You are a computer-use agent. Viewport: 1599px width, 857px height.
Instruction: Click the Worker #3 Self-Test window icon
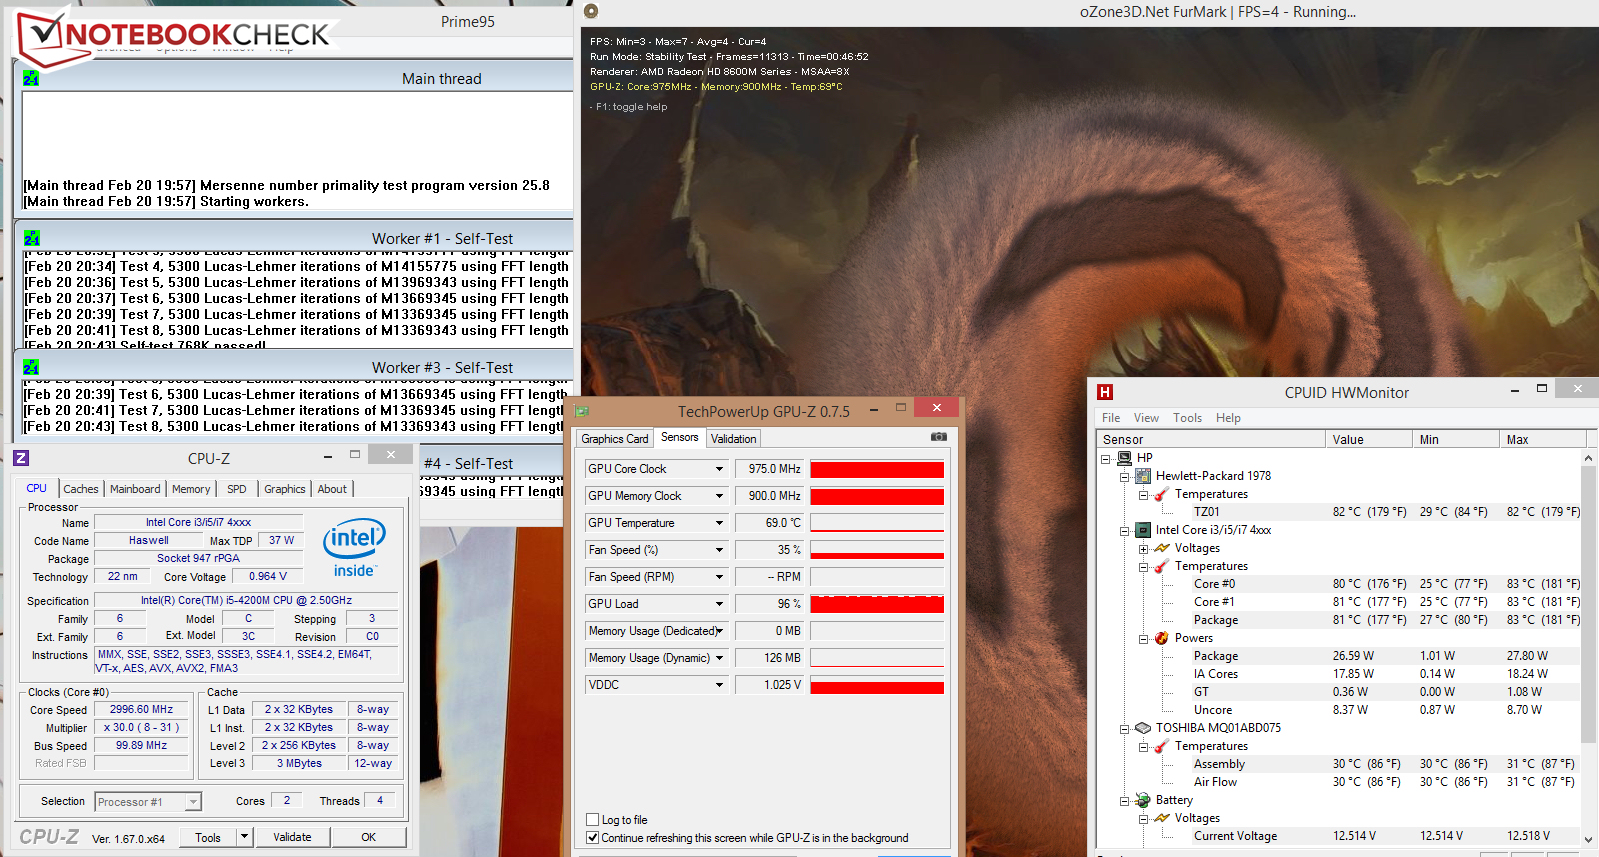coord(31,367)
